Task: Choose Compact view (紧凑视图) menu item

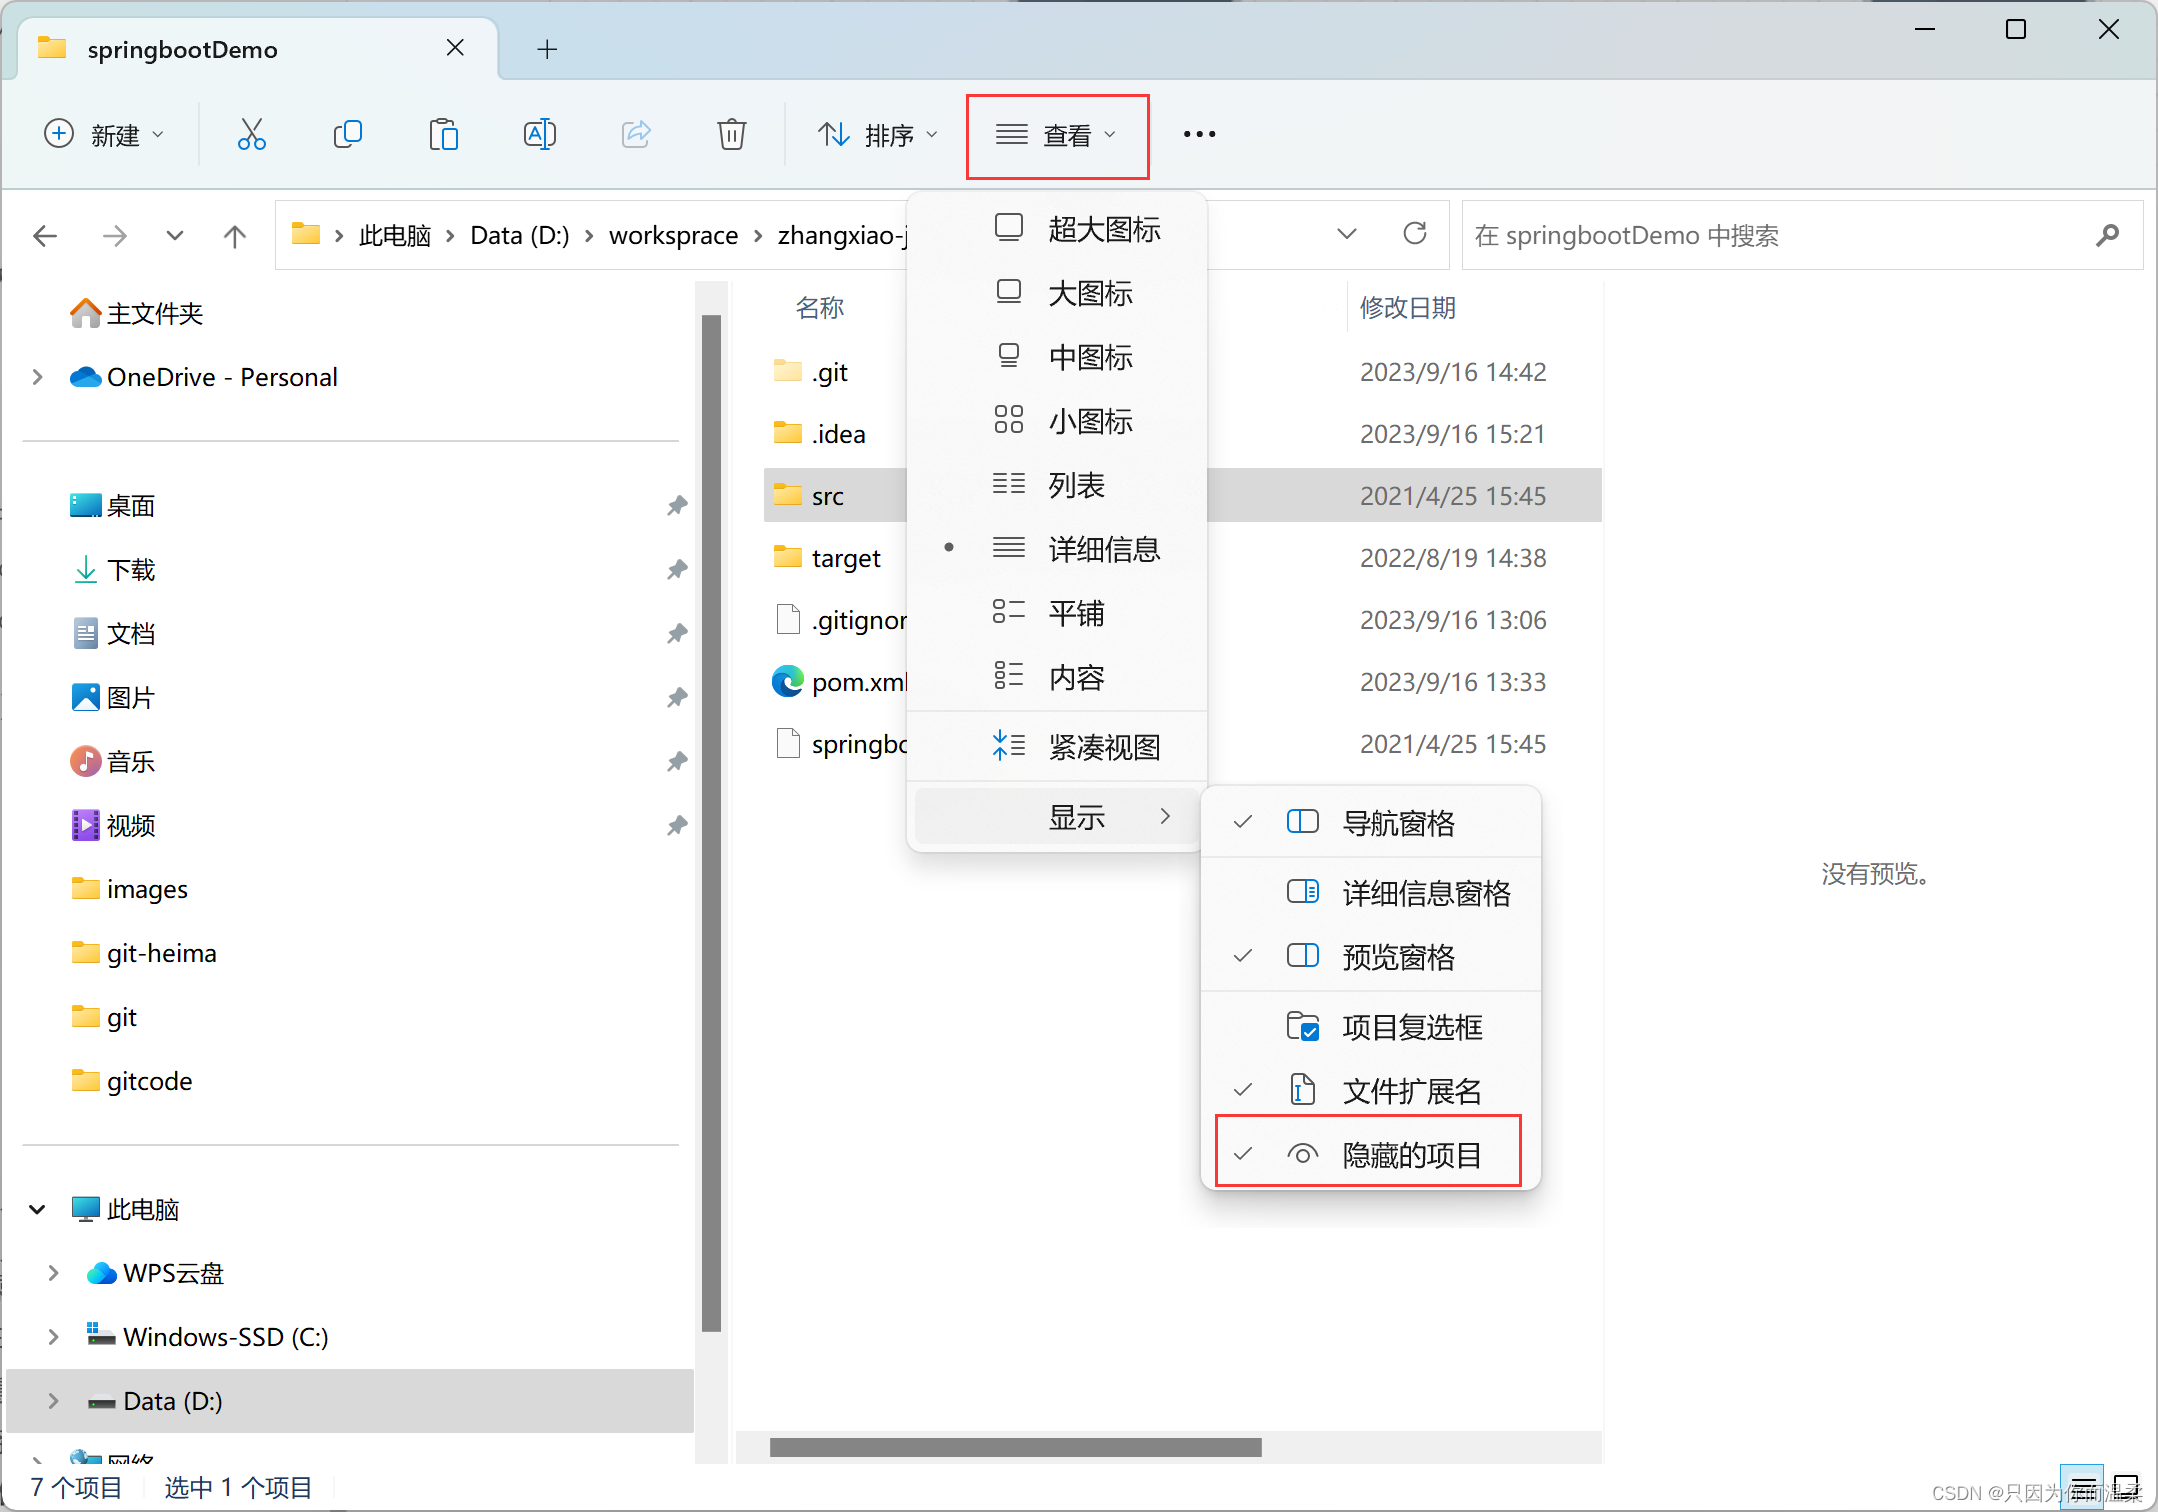Action: [1103, 747]
